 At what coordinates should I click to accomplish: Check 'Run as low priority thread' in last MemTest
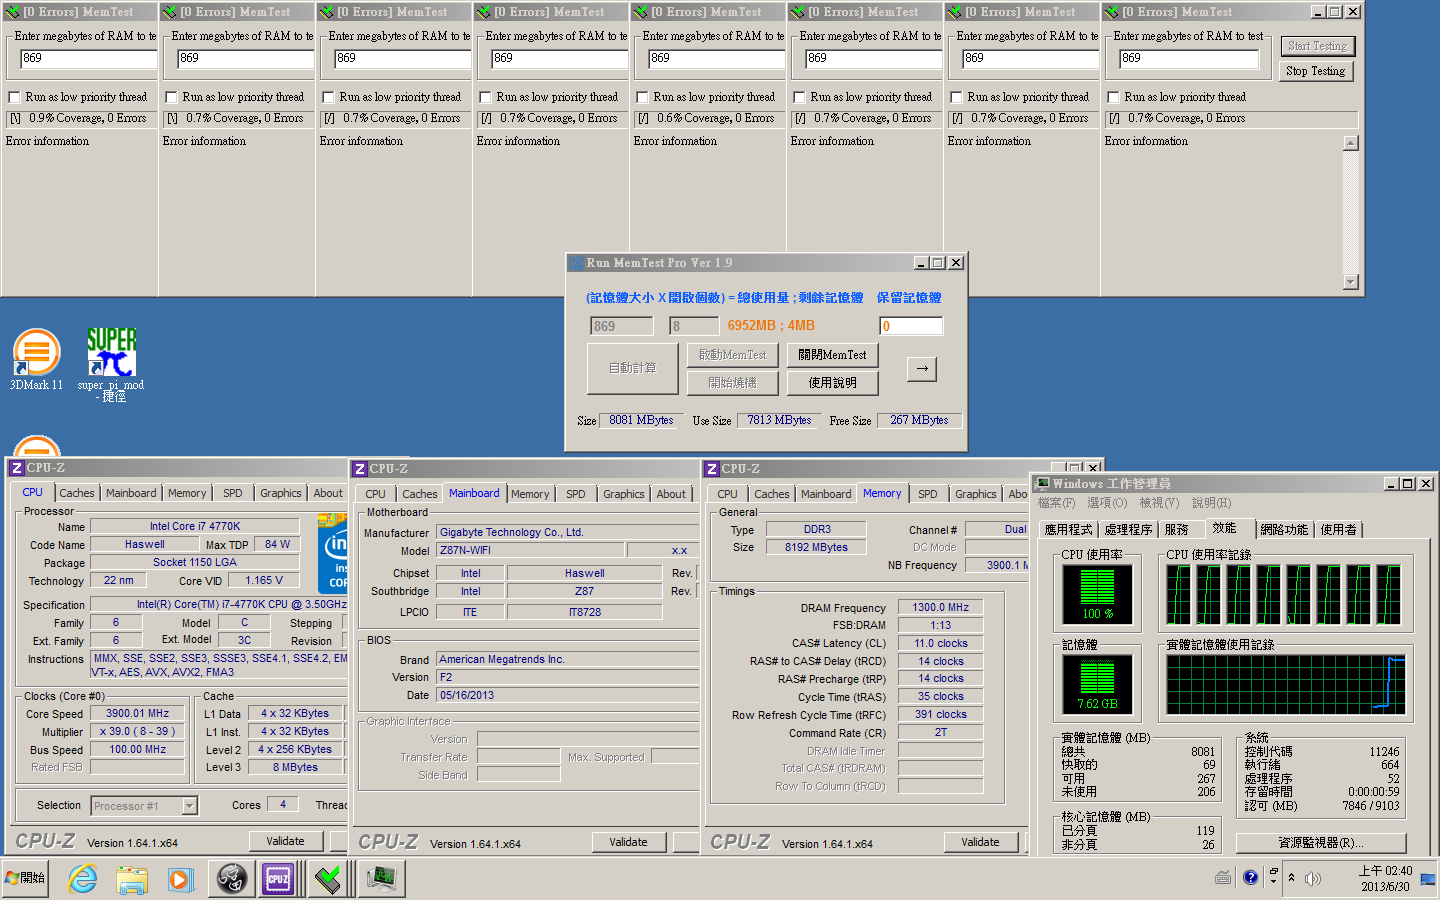pyautogui.click(x=1114, y=97)
